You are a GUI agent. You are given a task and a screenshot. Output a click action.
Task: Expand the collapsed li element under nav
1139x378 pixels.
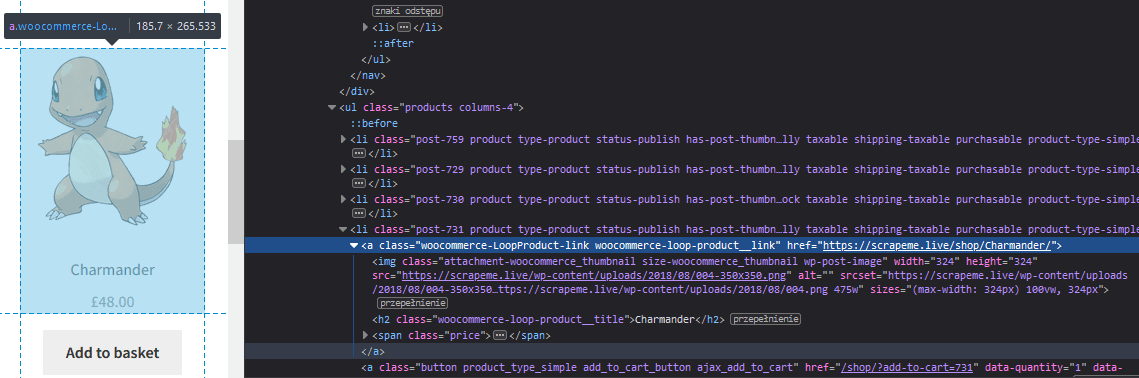365,28
